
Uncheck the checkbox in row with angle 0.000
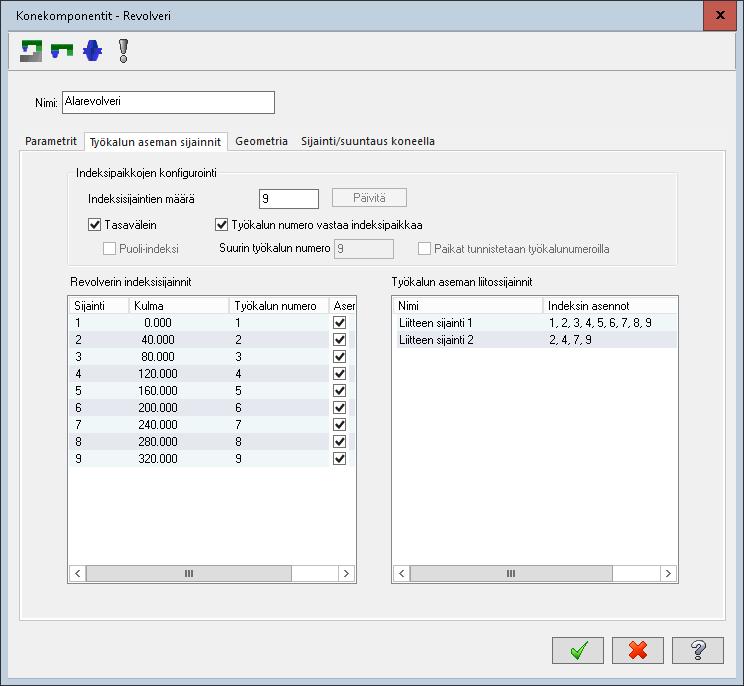(339, 323)
